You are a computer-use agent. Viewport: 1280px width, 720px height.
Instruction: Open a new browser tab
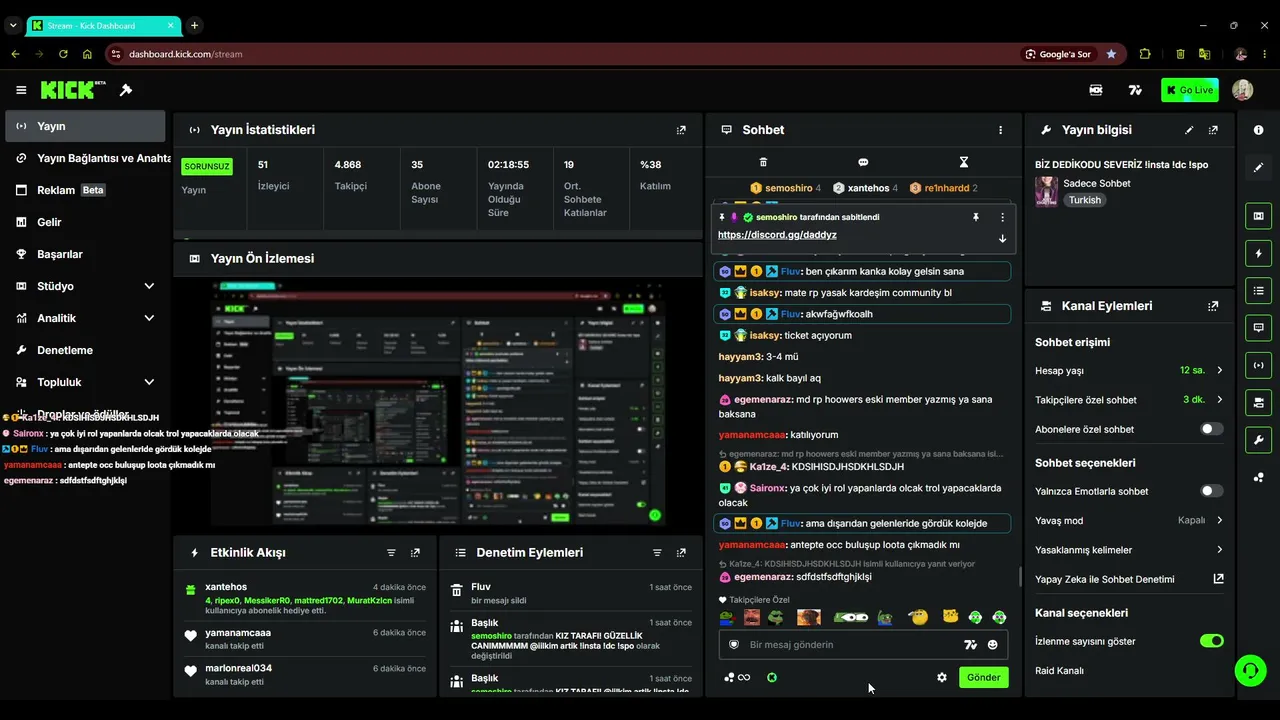click(194, 25)
